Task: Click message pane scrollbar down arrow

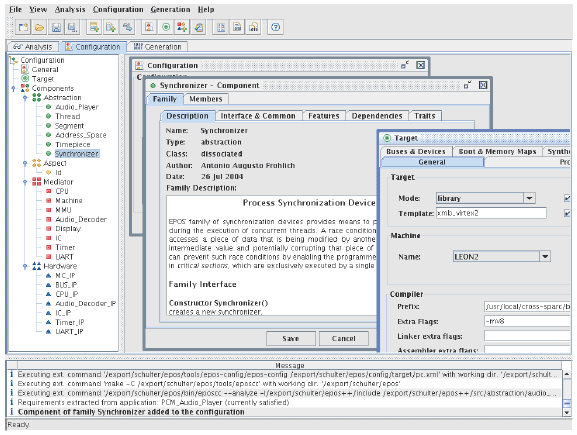Action: (567, 413)
